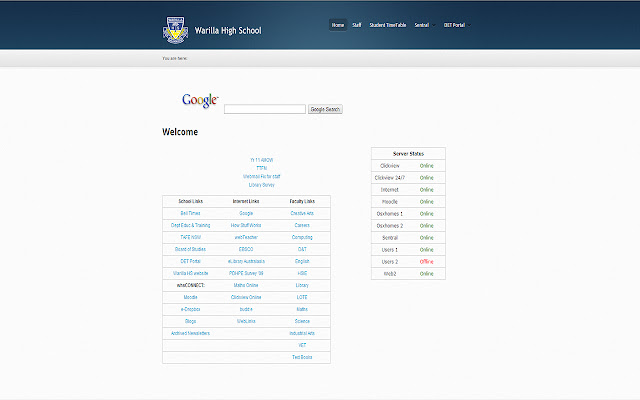Open the Industrial Arts faculty link
This screenshot has width=640, height=400.
click(x=302, y=333)
